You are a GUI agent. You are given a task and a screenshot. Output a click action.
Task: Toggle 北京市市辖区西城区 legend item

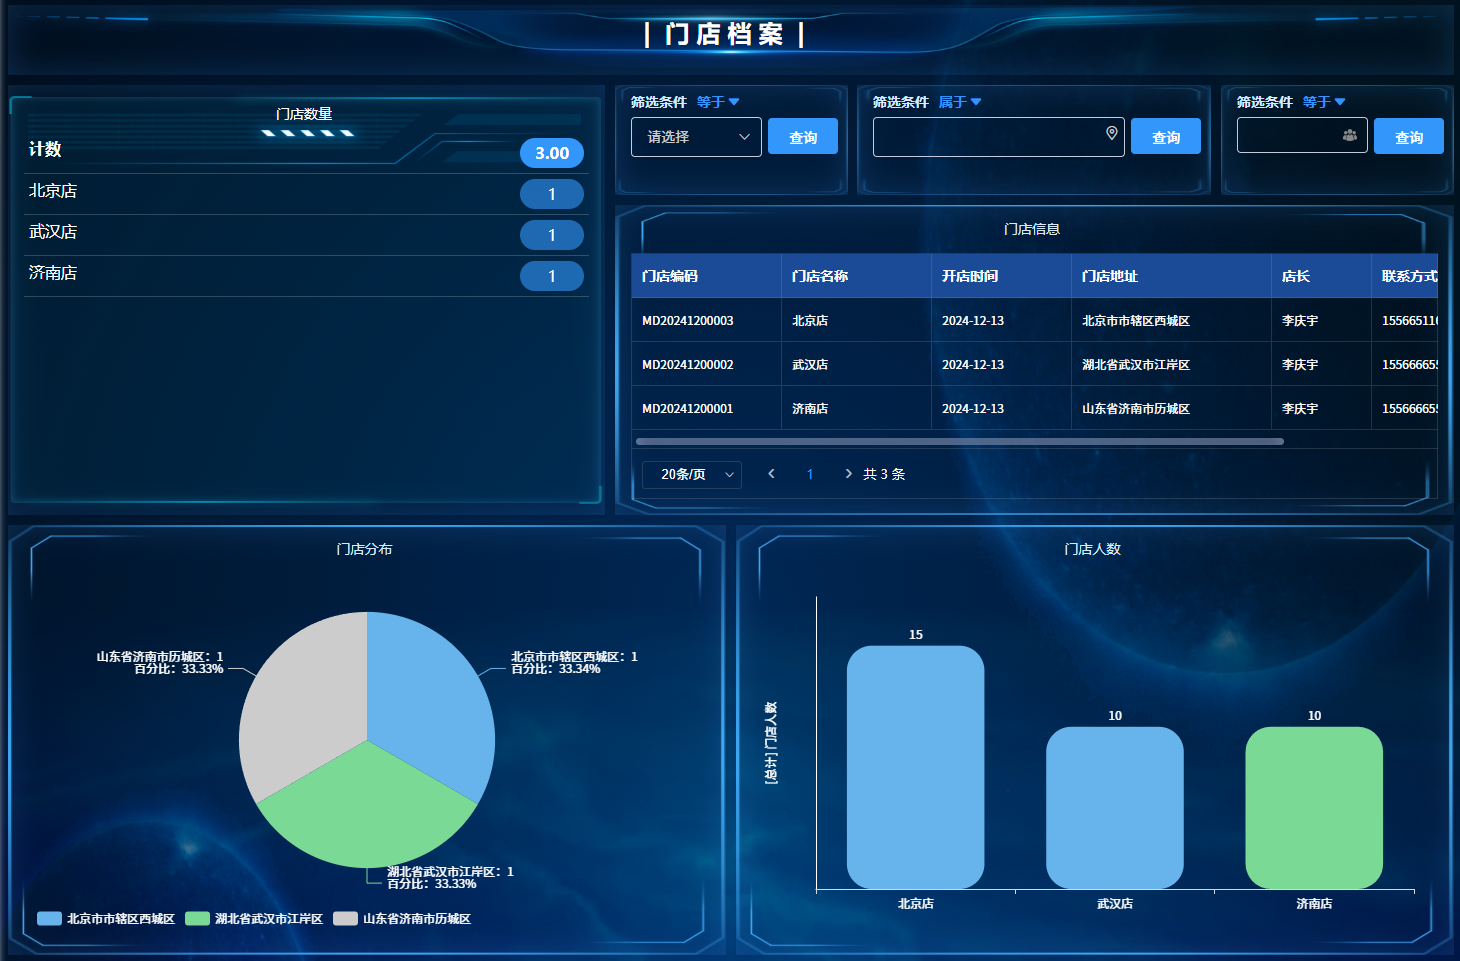(106, 919)
